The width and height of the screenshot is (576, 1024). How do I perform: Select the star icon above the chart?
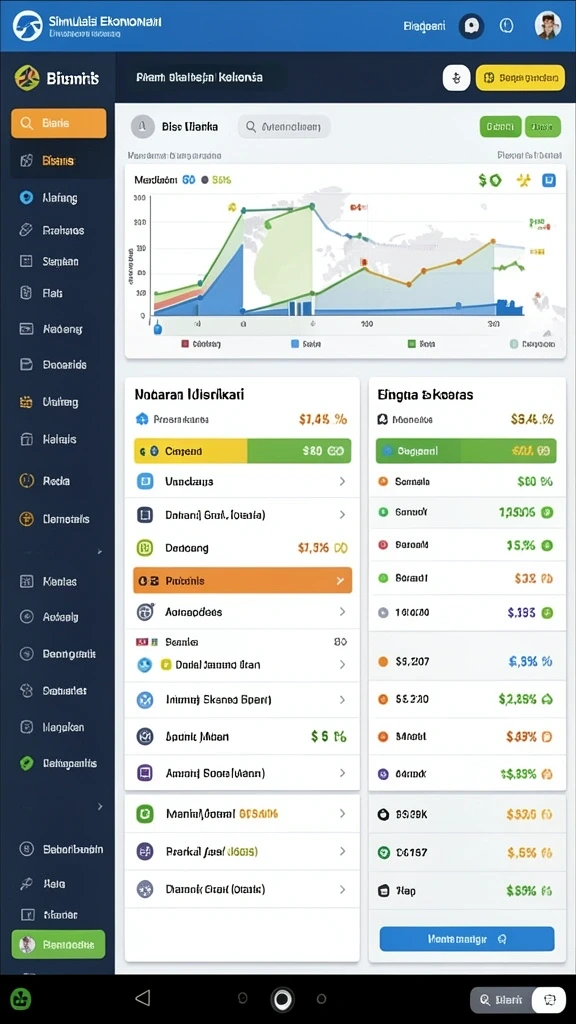pos(524,180)
